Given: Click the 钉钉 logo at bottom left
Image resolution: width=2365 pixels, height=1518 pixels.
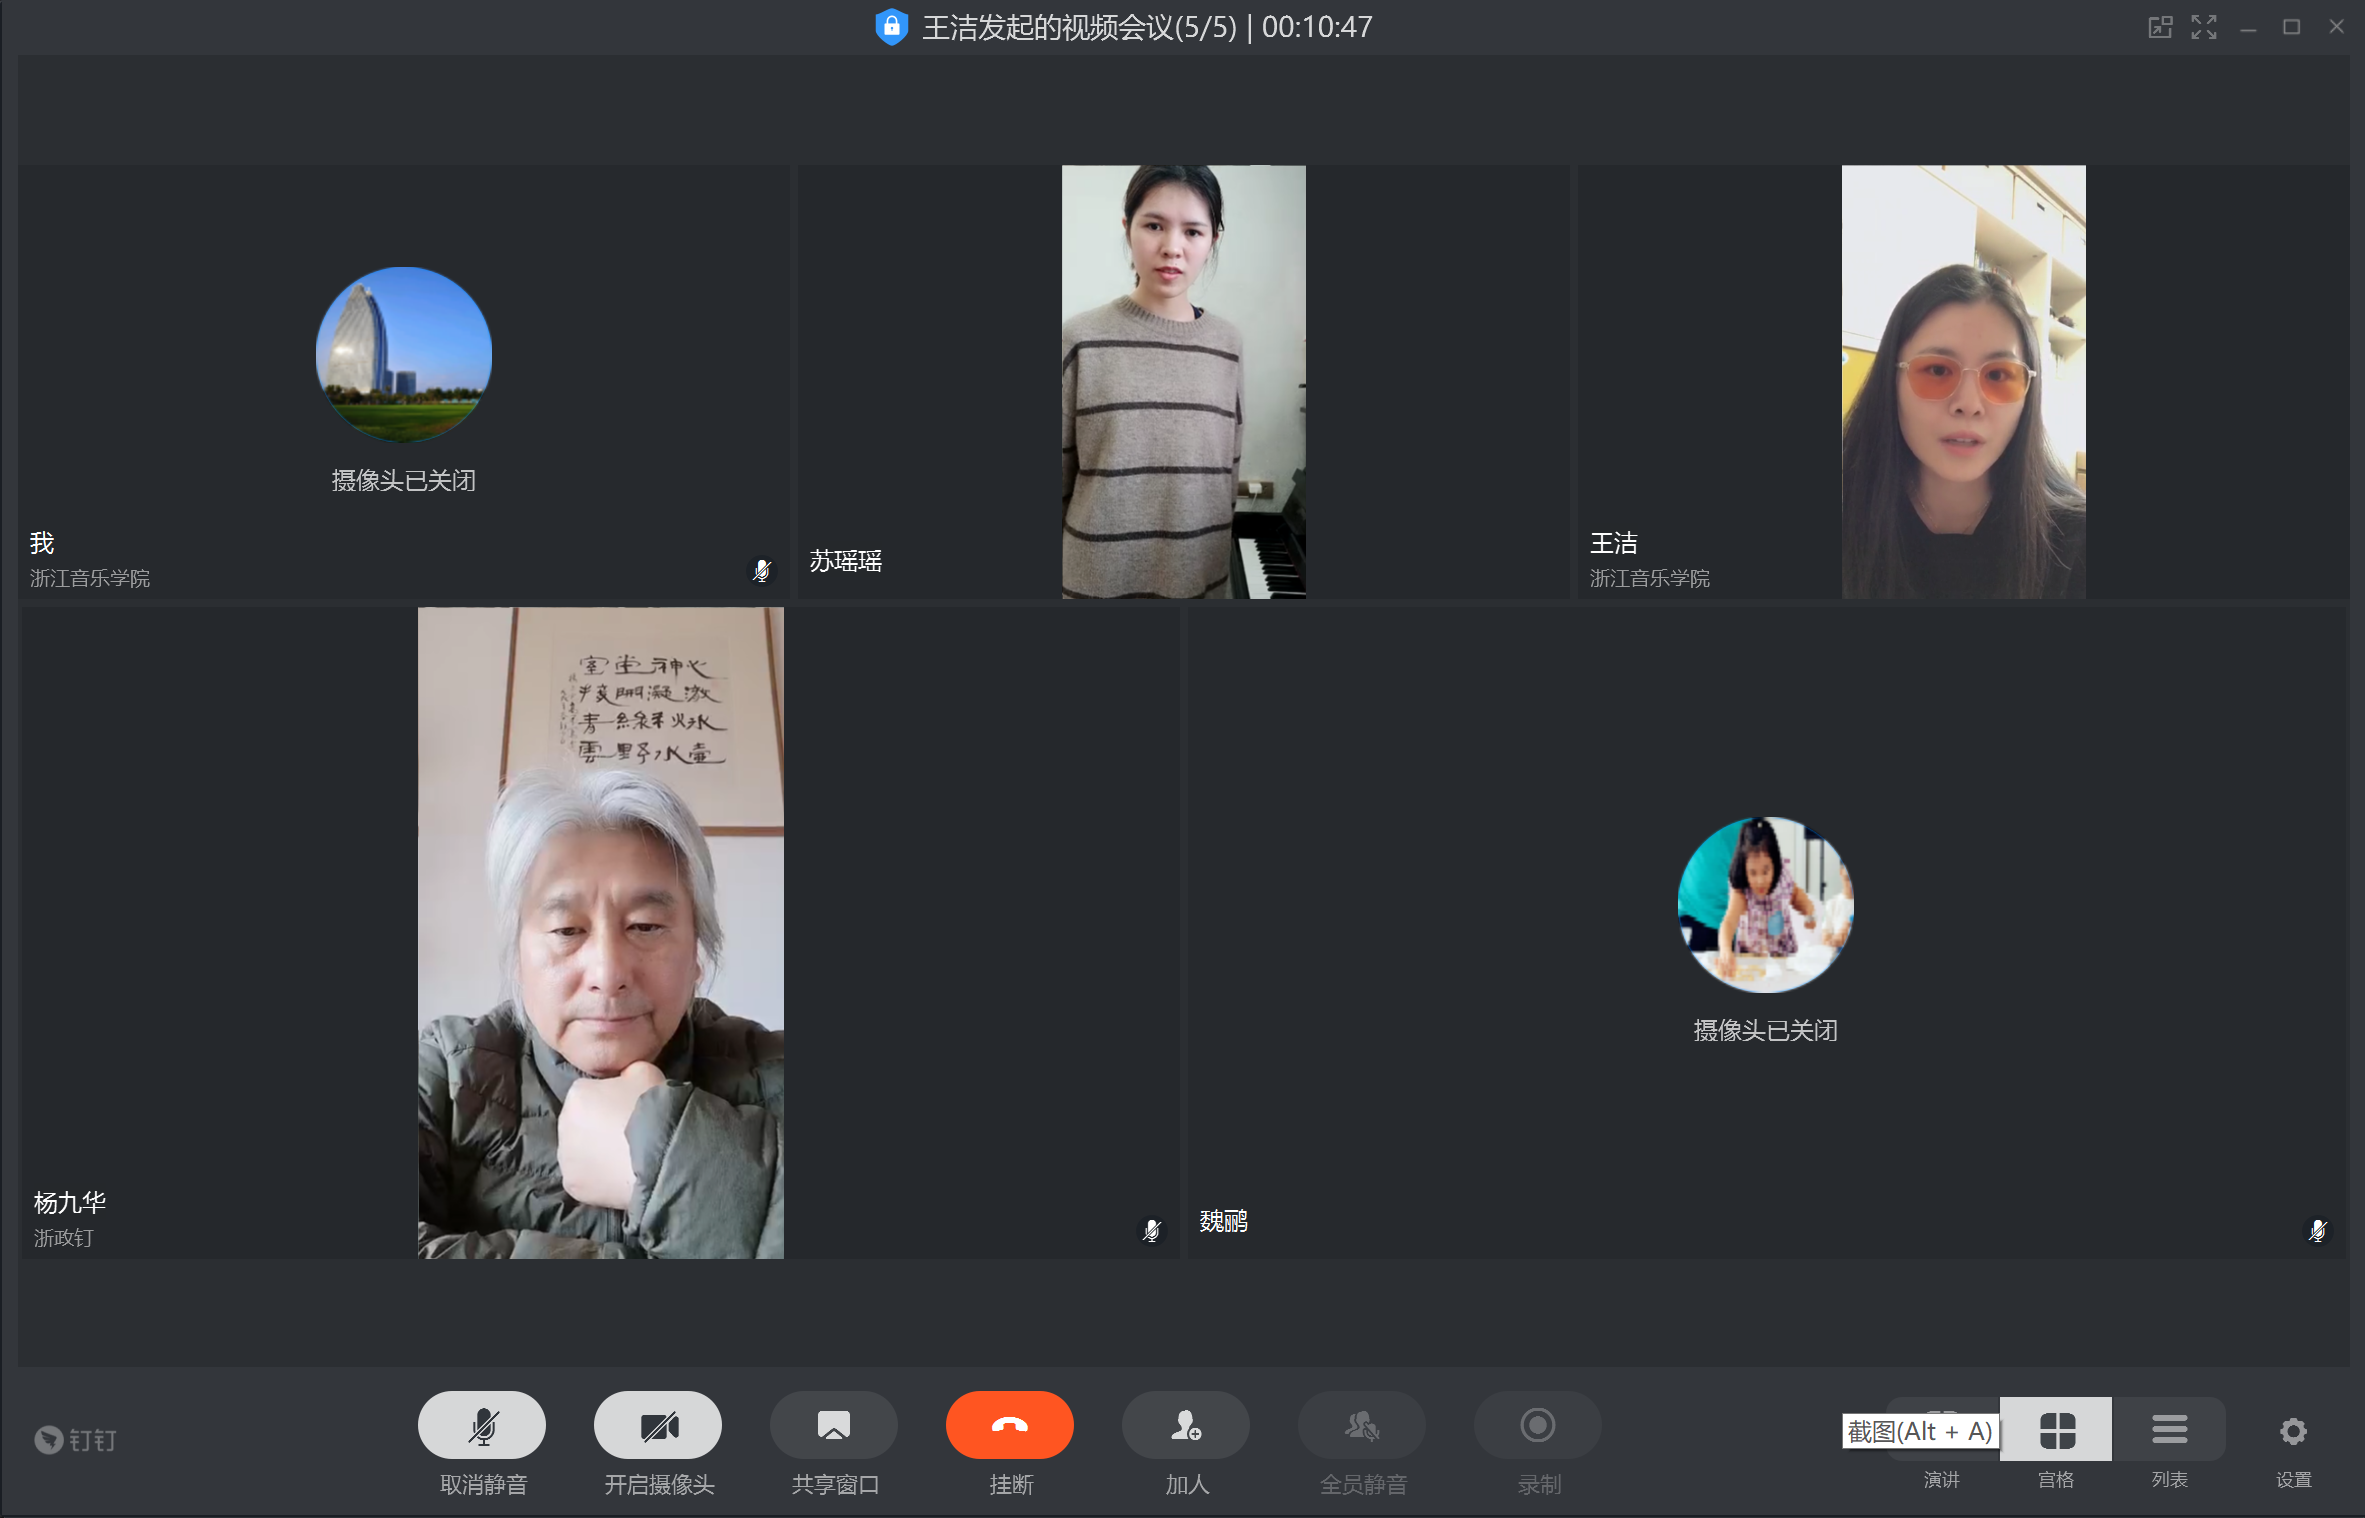Looking at the screenshot, I should [x=76, y=1440].
